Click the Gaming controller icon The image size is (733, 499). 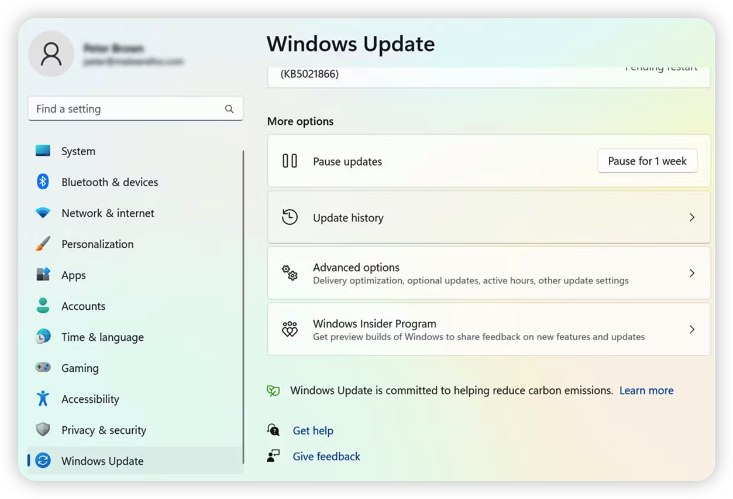click(x=43, y=367)
